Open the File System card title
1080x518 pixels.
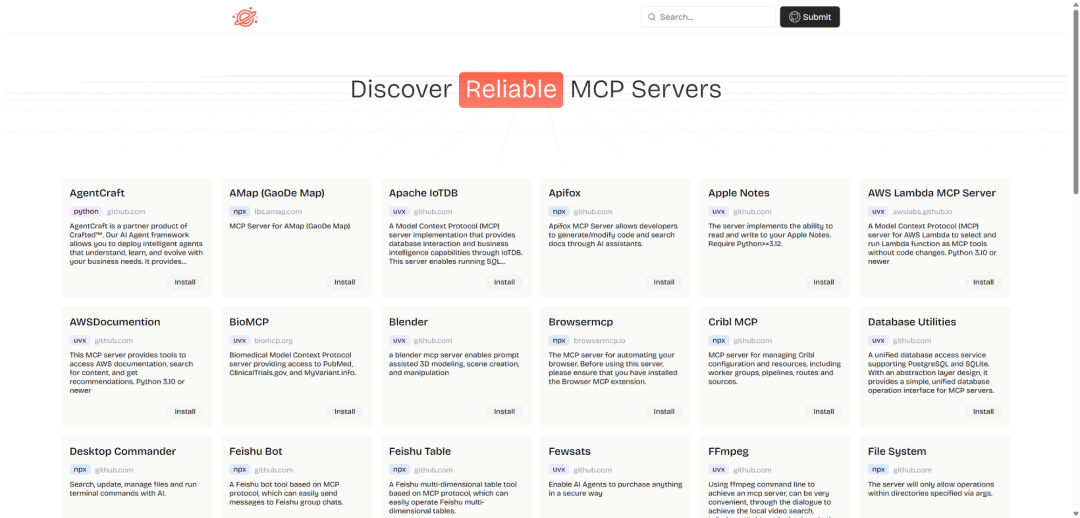(x=897, y=451)
